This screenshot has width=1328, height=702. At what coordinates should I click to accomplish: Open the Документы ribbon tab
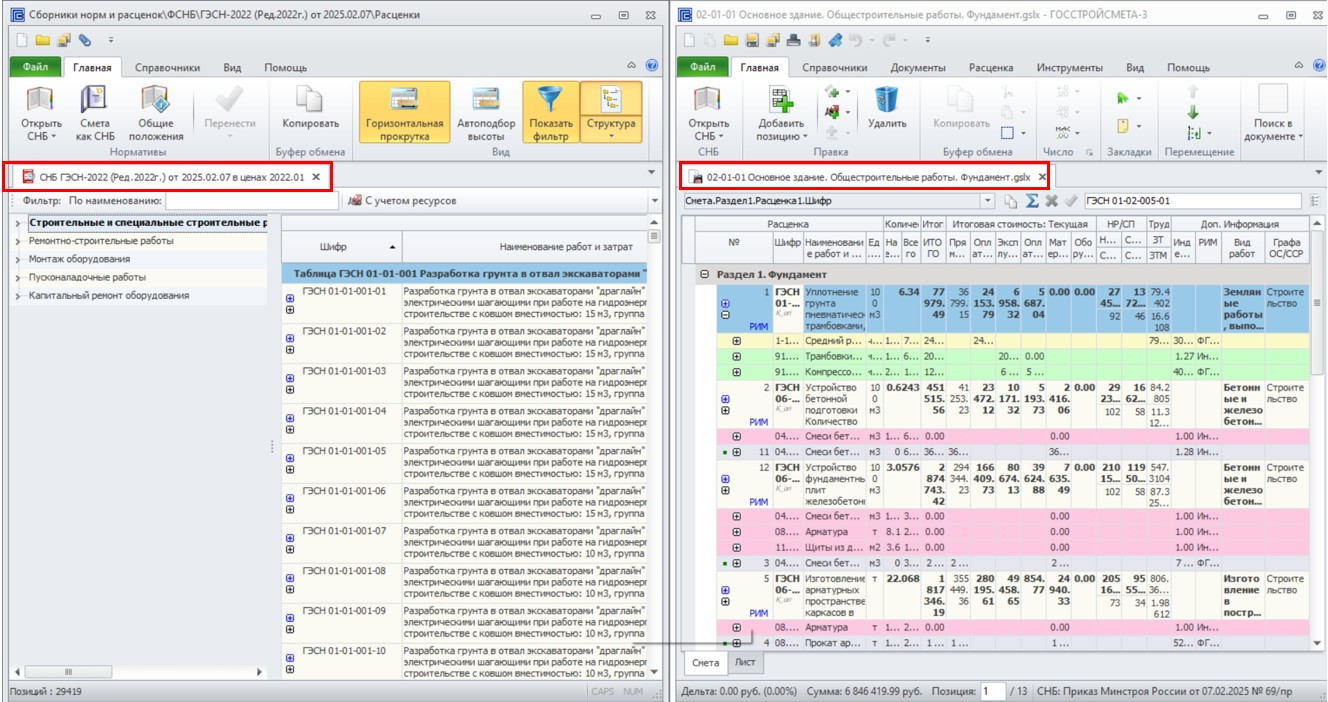(918, 67)
